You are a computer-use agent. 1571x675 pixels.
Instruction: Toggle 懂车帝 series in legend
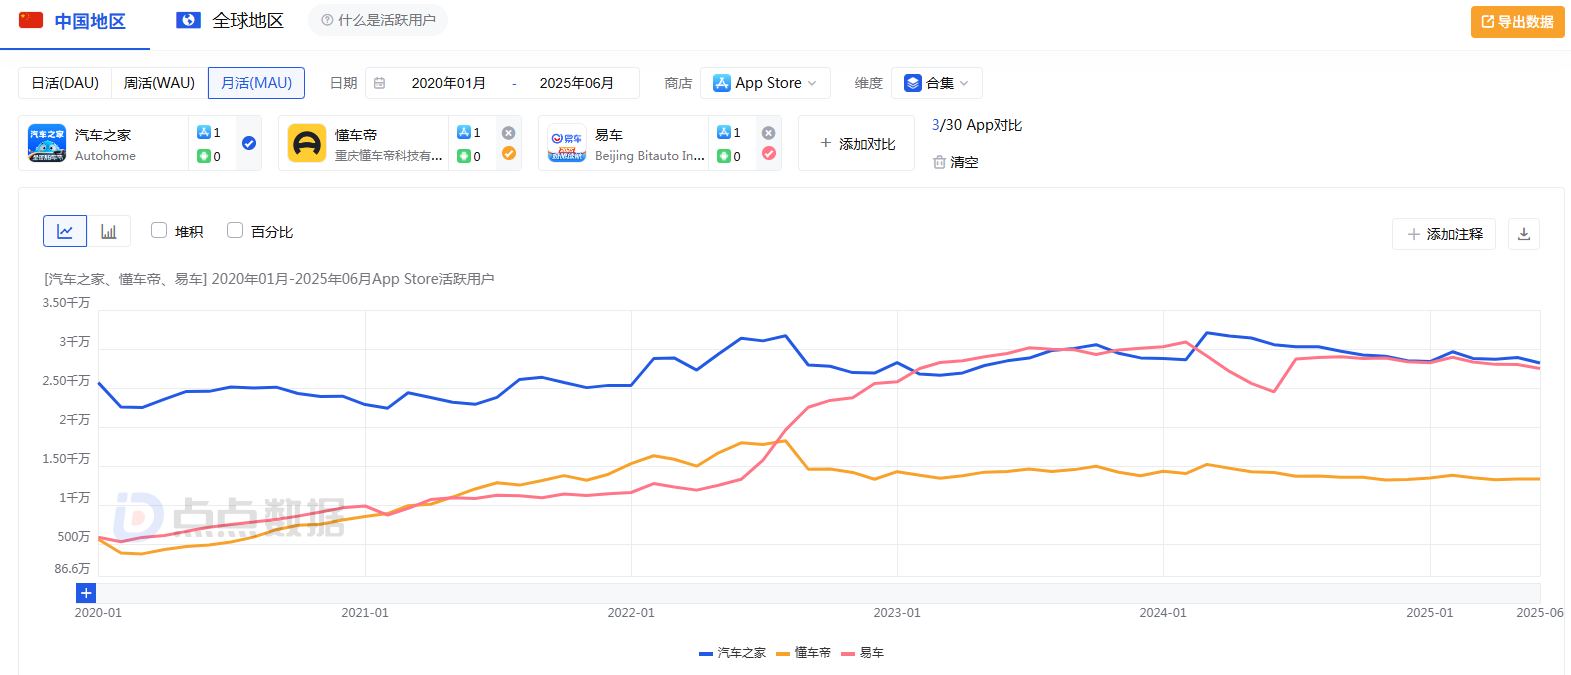803,653
